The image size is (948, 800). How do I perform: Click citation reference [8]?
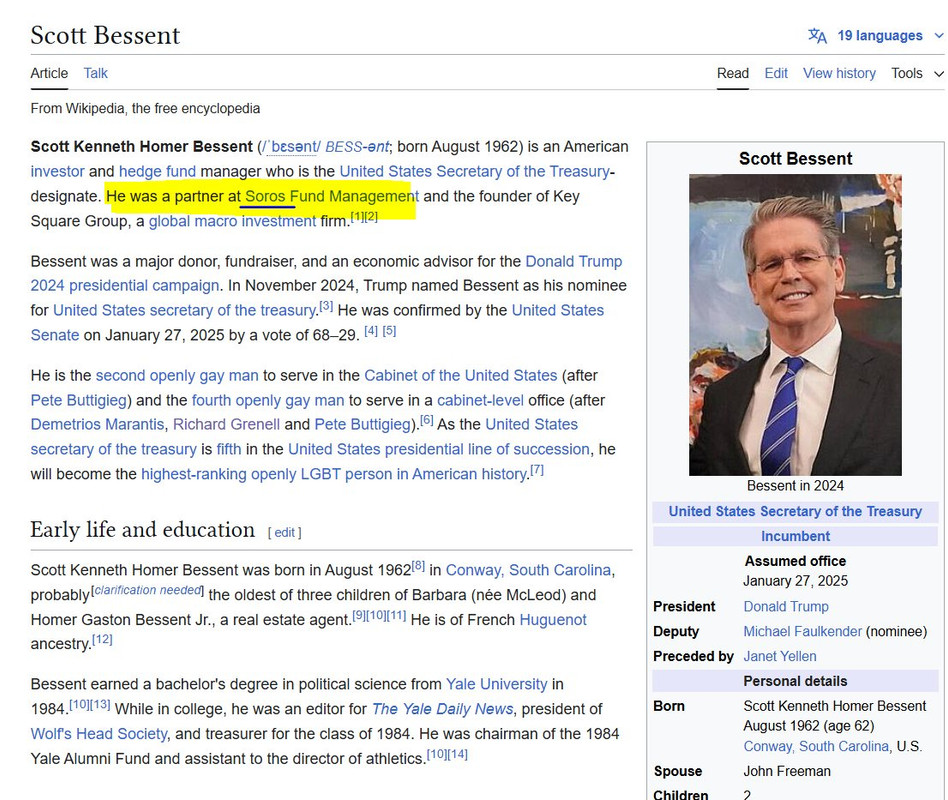[418, 566]
